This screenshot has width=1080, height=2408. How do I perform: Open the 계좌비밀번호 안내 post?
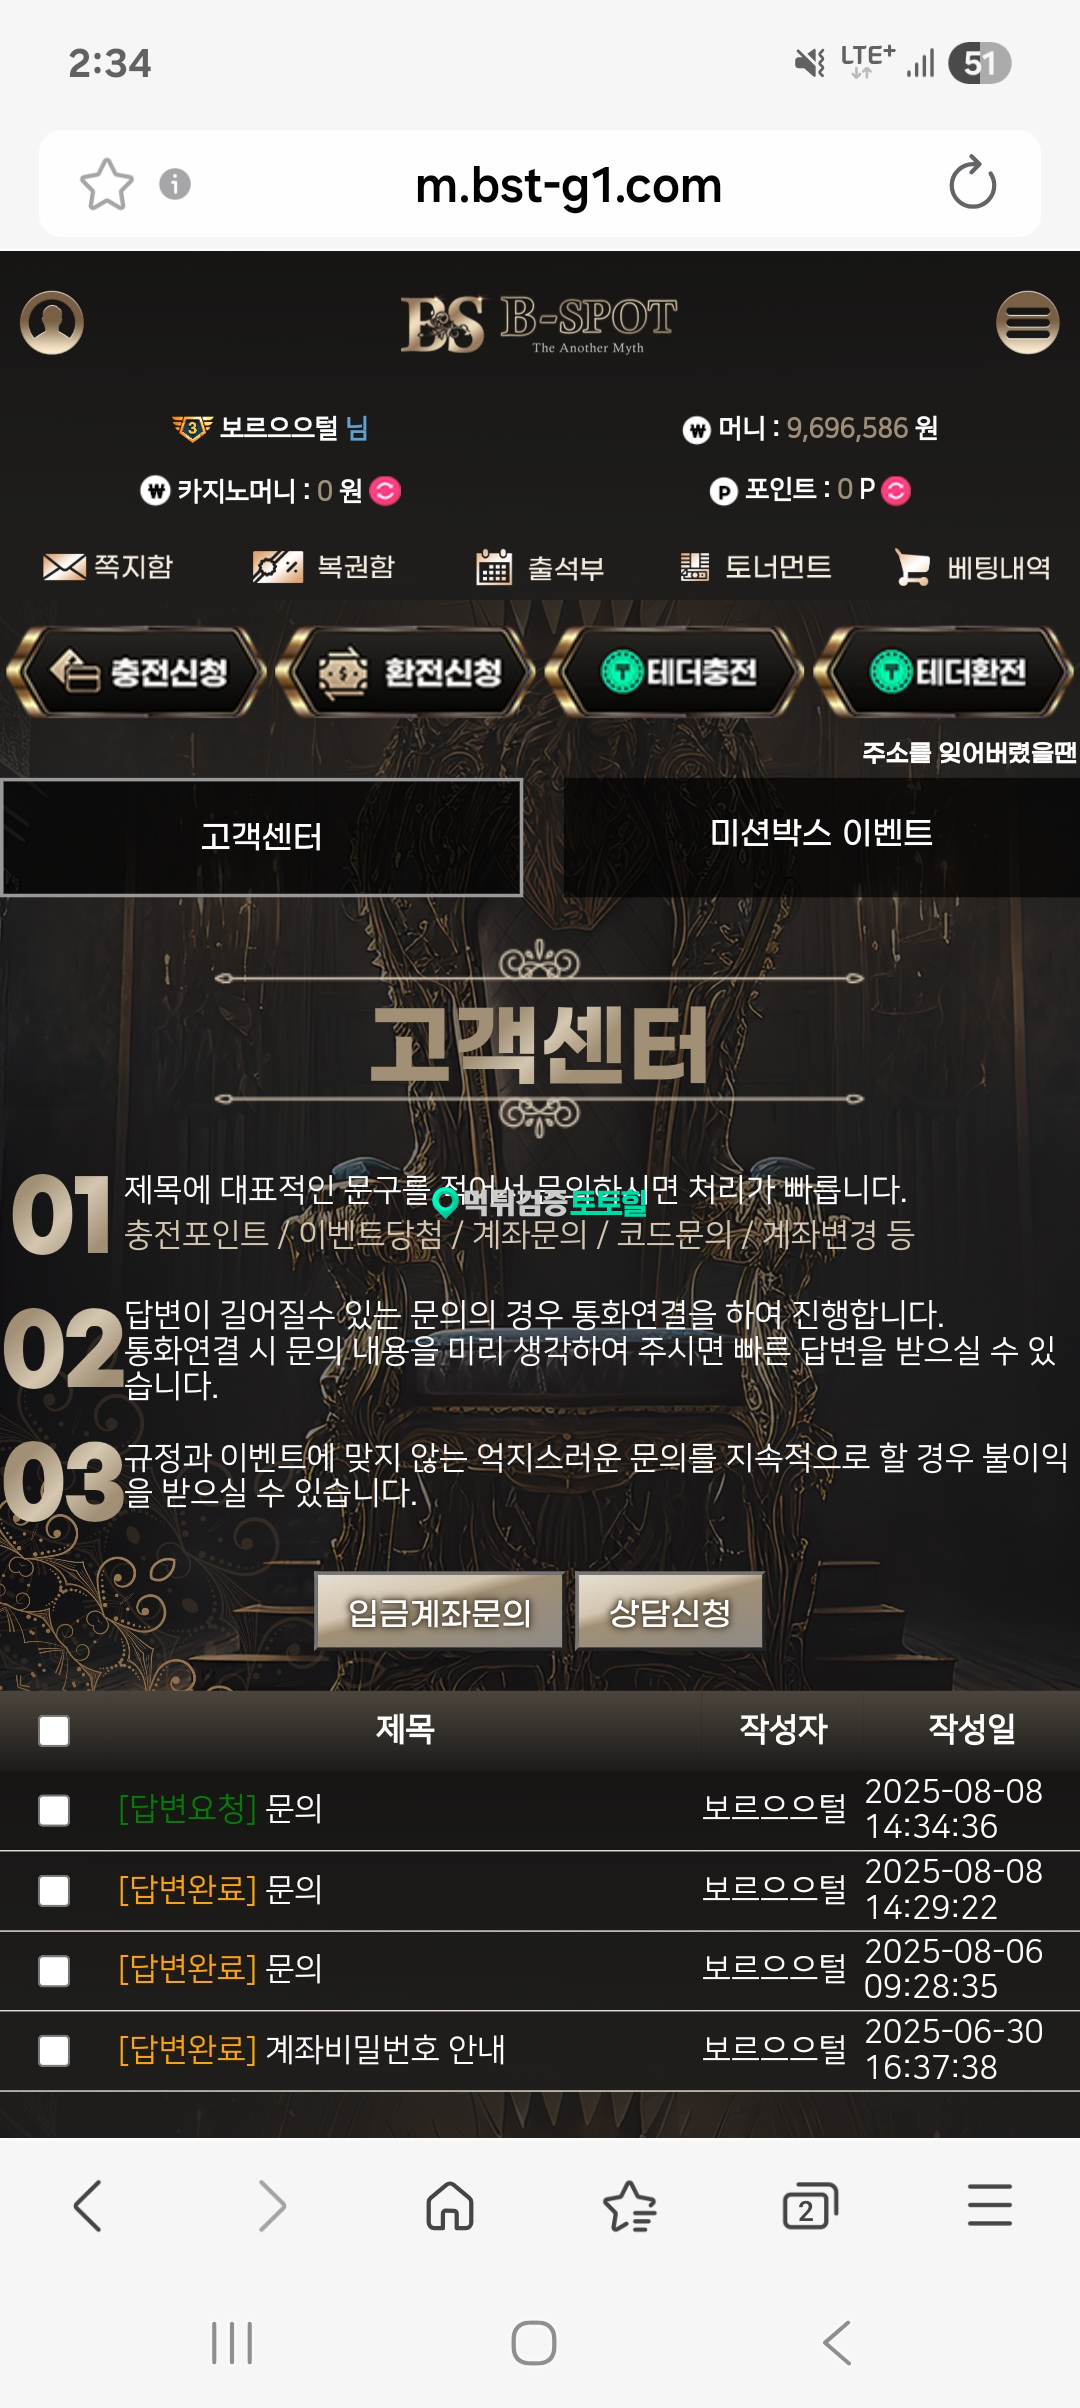[x=312, y=2049]
